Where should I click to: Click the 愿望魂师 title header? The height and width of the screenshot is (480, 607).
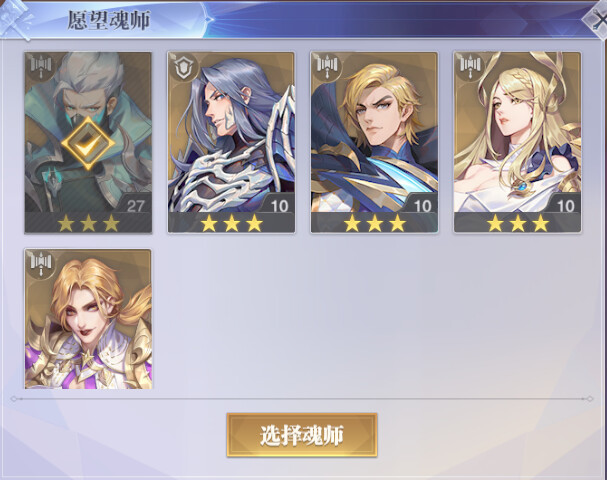pos(109,20)
